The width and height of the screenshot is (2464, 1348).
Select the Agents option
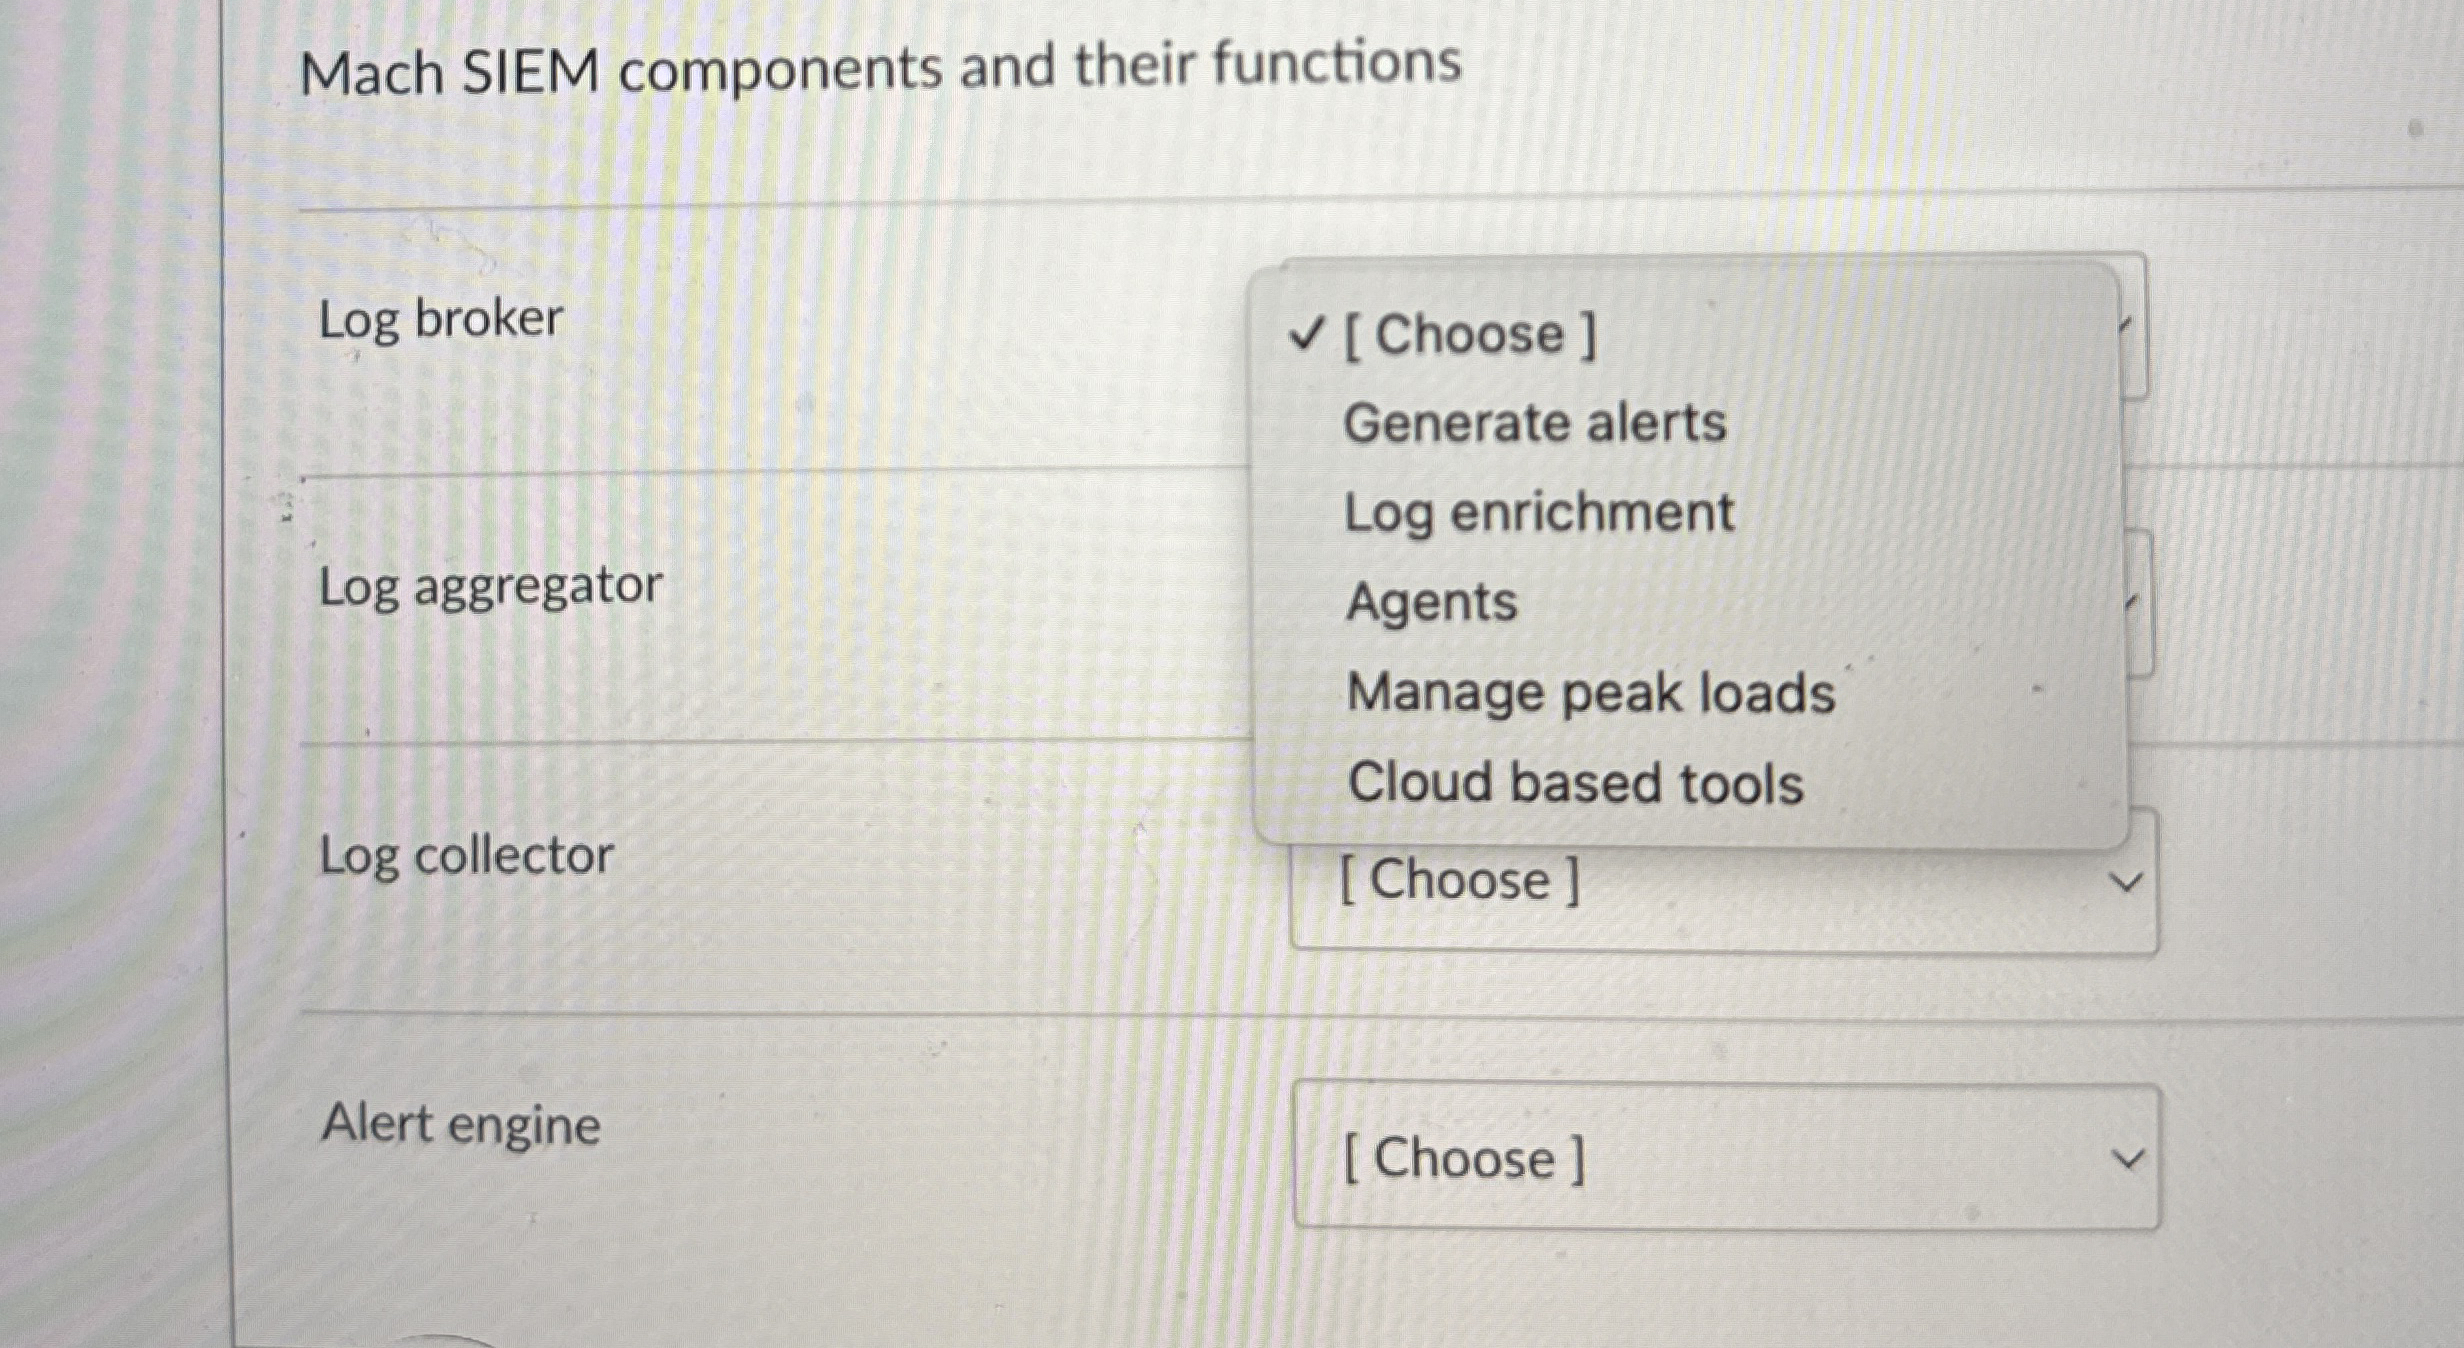tap(1431, 603)
